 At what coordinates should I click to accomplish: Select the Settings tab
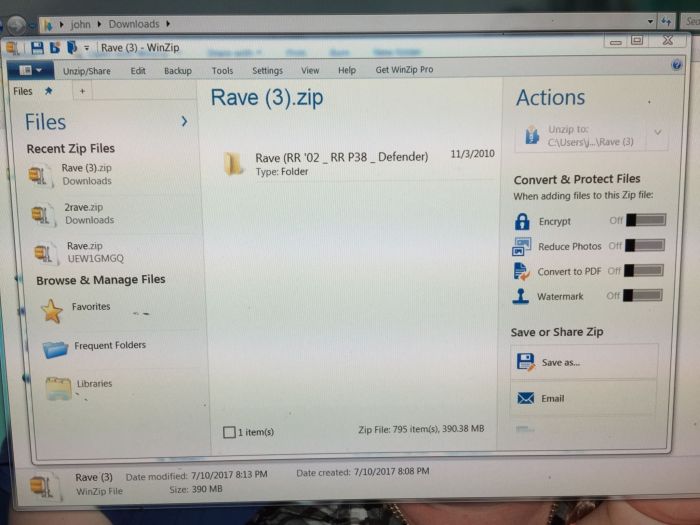267,71
